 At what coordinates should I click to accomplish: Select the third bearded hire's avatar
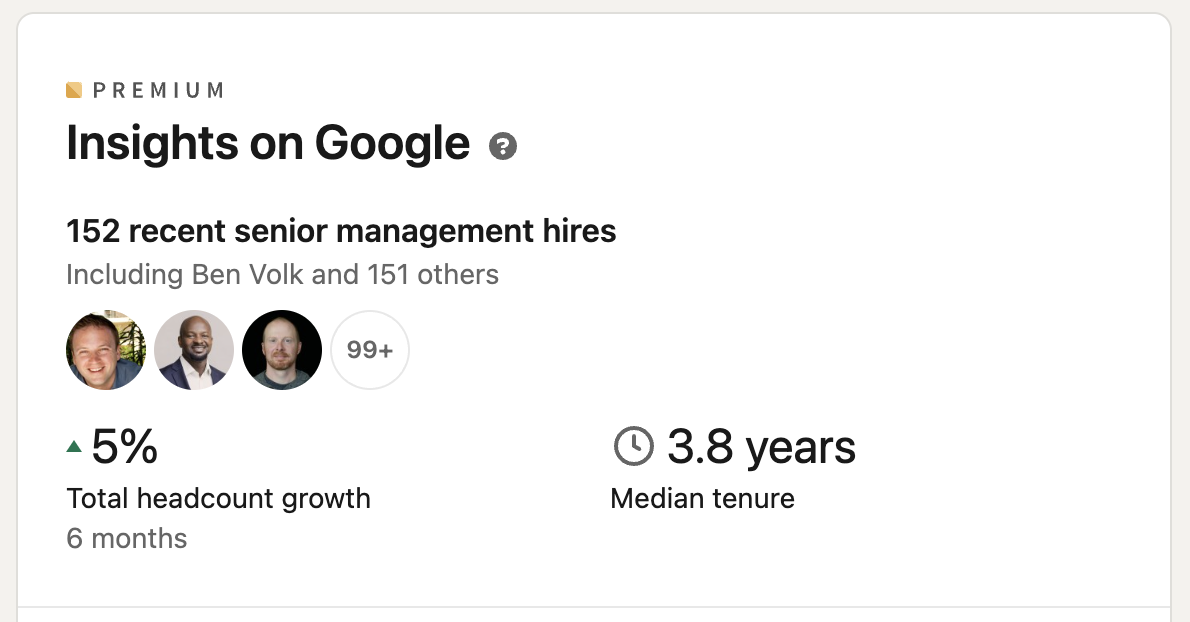[x=282, y=350]
